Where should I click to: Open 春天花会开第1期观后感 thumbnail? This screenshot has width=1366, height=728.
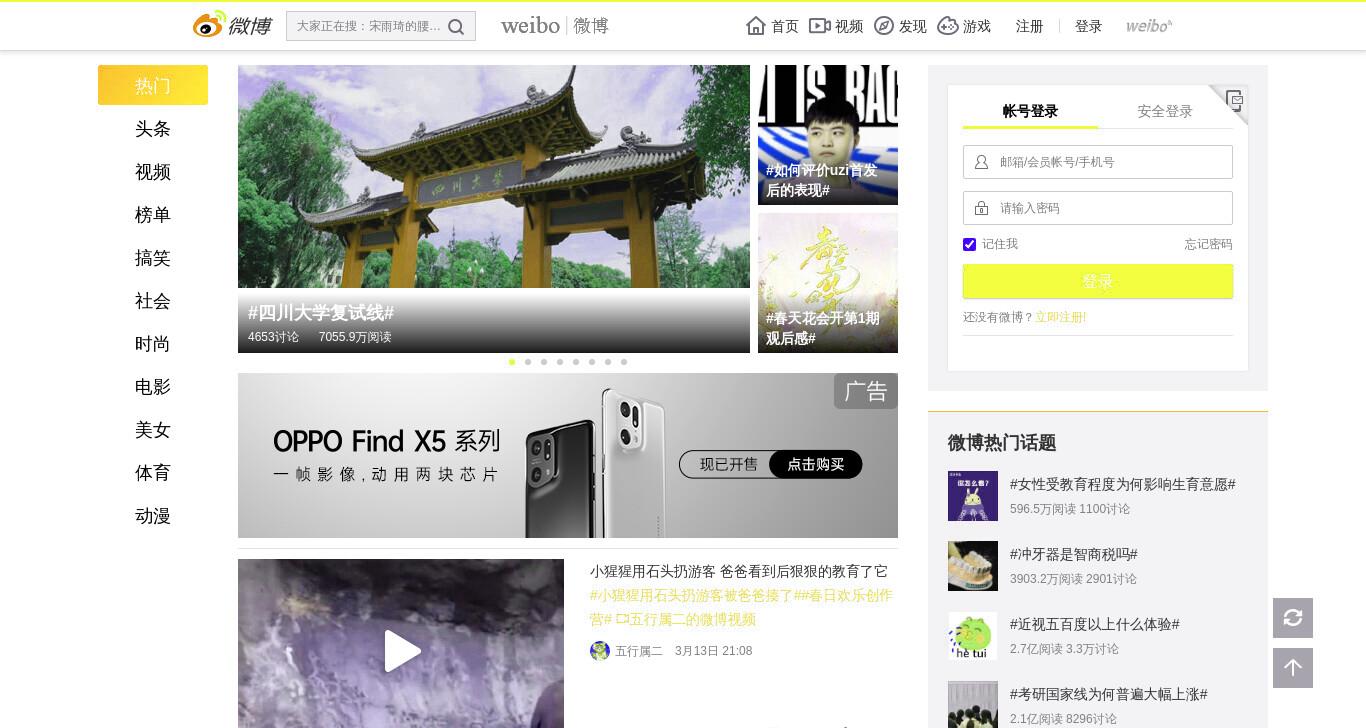tap(828, 283)
